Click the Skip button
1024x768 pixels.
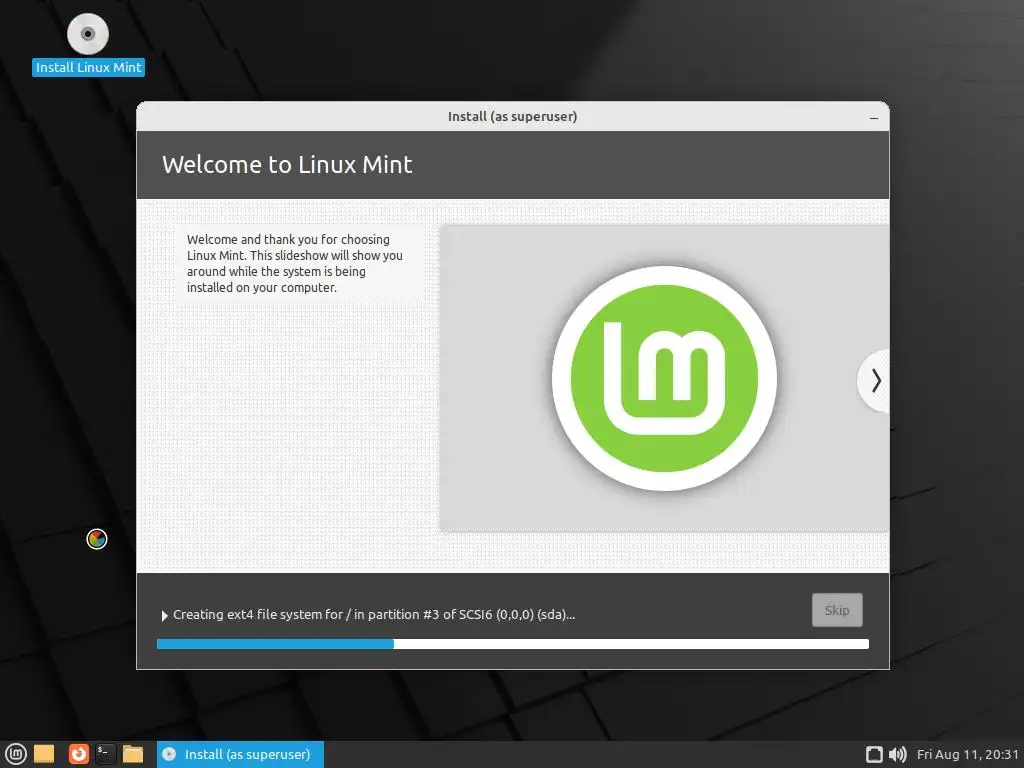coord(837,610)
